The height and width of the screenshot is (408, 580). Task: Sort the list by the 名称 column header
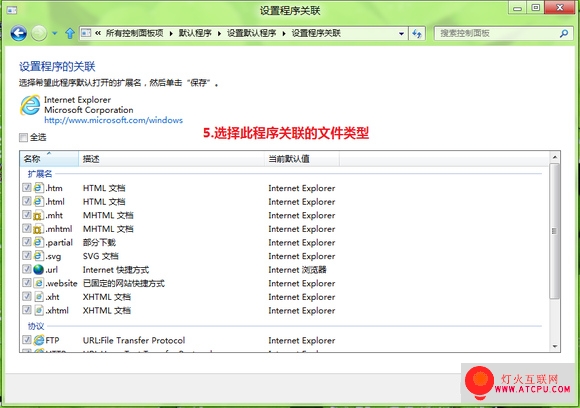(49, 159)
